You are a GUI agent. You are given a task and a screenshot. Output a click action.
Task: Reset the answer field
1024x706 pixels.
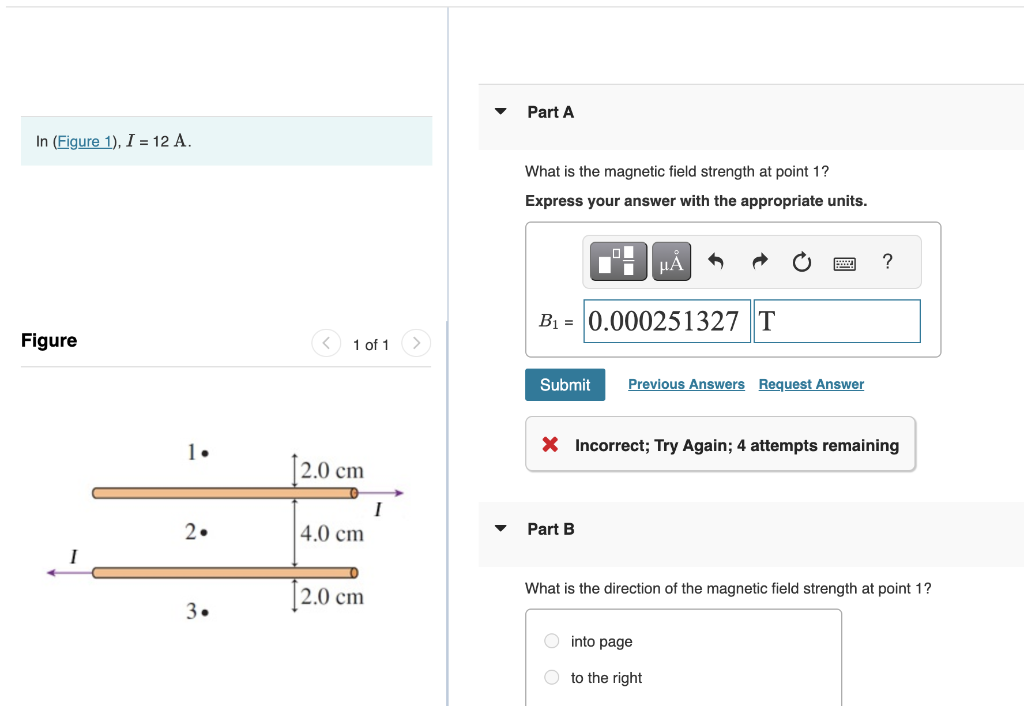[802, 262]
